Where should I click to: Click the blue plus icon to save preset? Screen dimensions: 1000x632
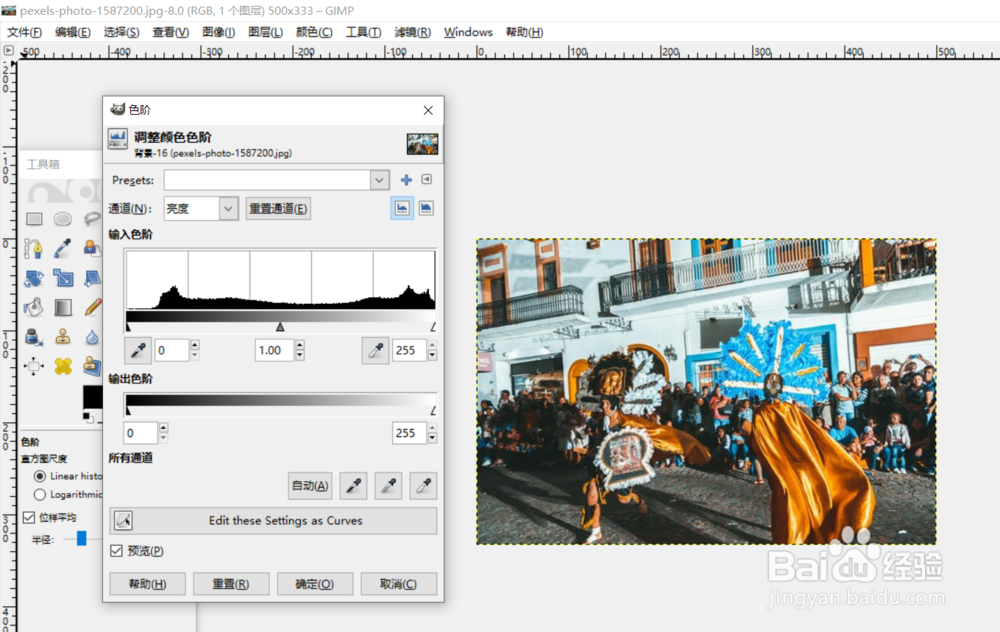coord(406,180)
